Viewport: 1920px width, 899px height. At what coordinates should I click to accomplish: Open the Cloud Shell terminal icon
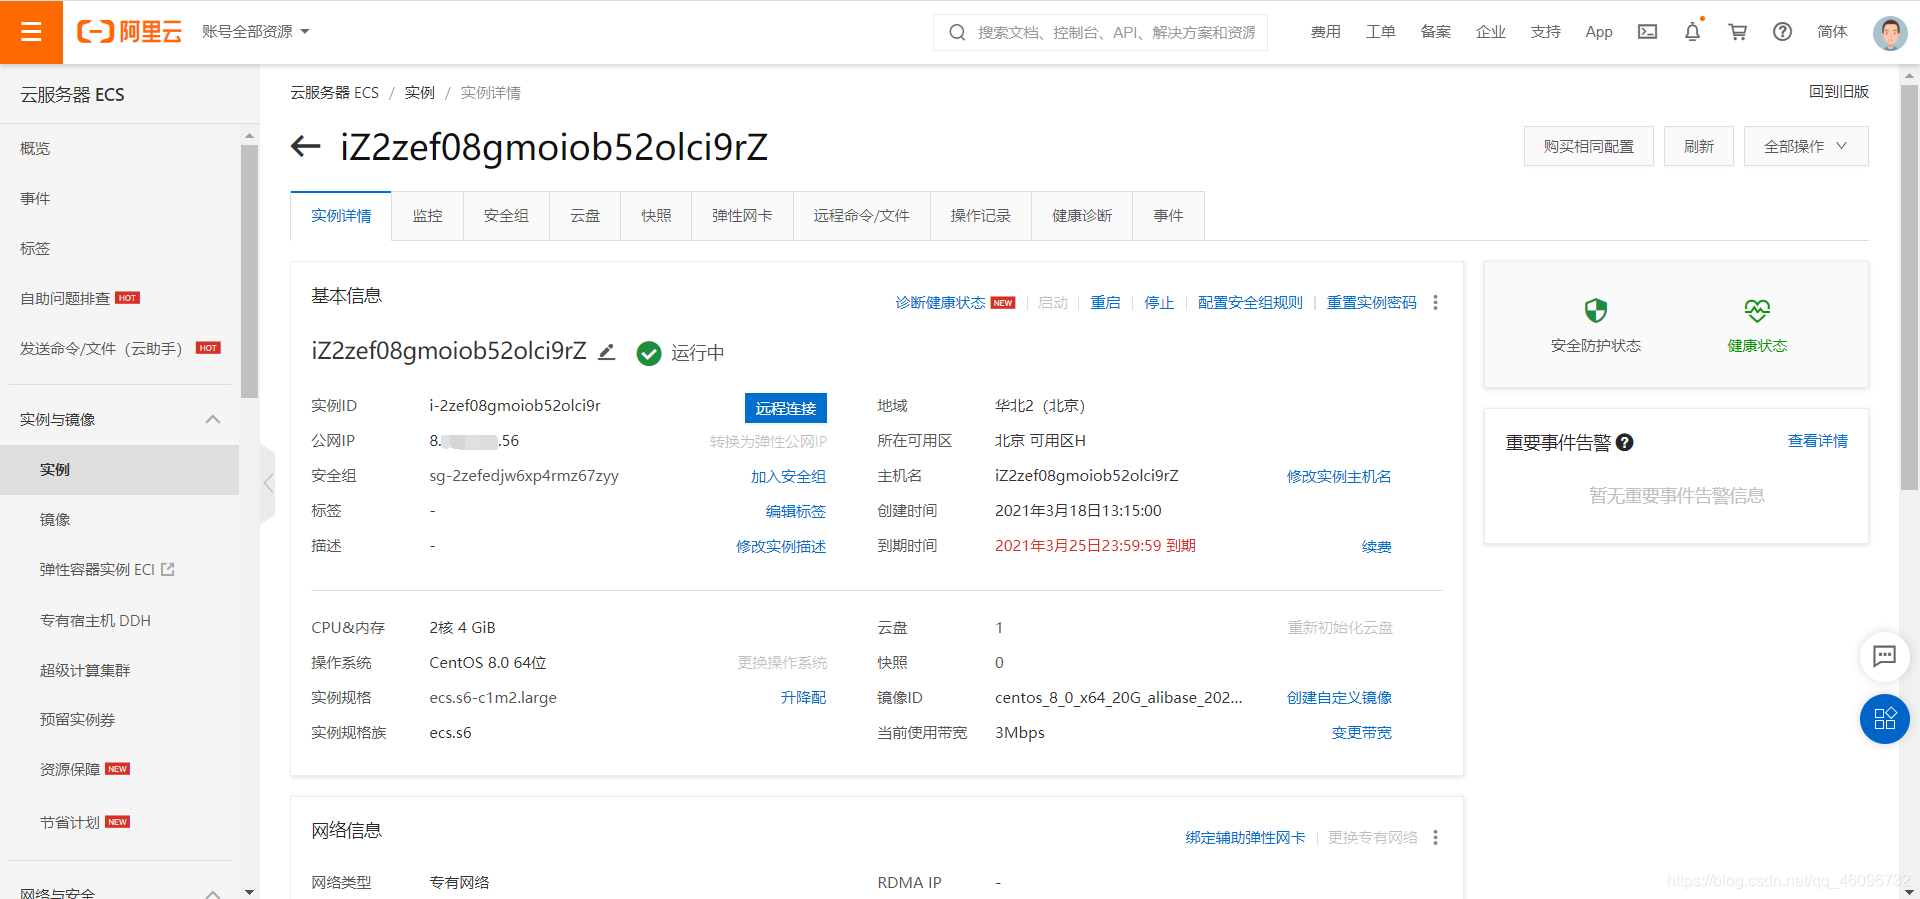(x=1647, y=32)
